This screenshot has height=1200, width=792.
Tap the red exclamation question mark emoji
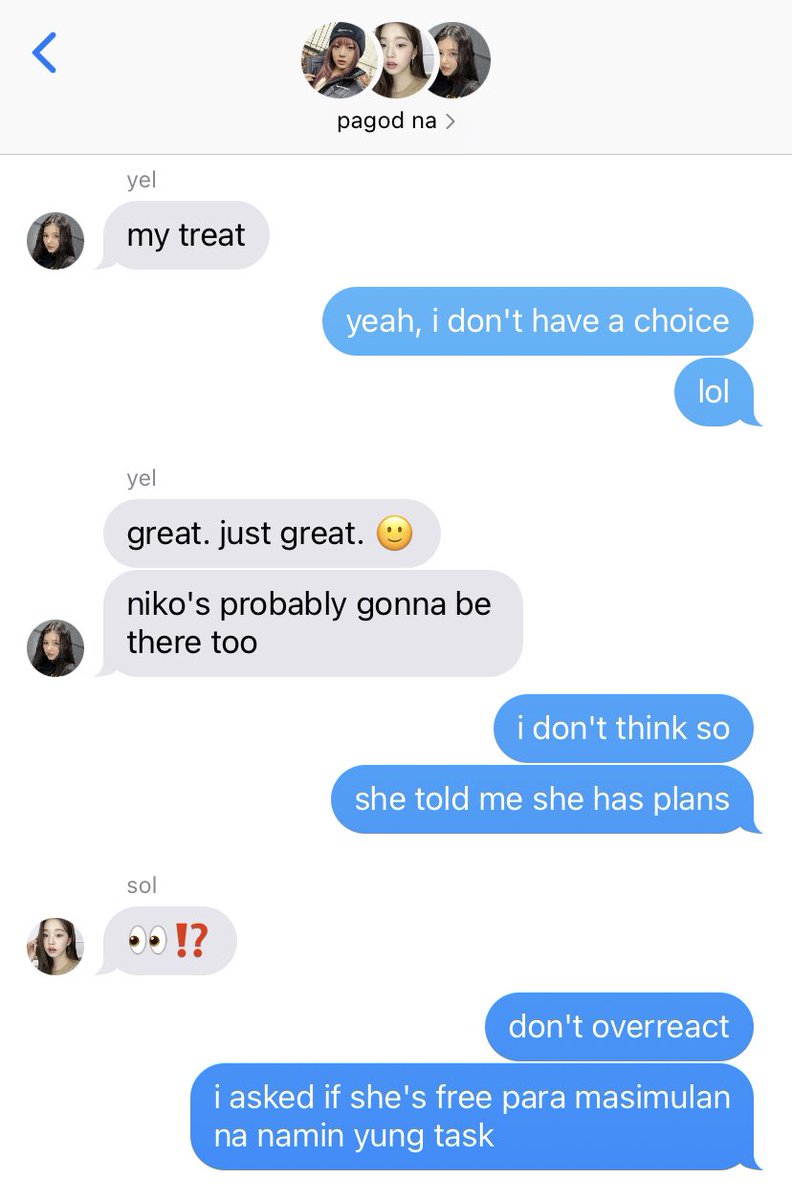point(191,941)
